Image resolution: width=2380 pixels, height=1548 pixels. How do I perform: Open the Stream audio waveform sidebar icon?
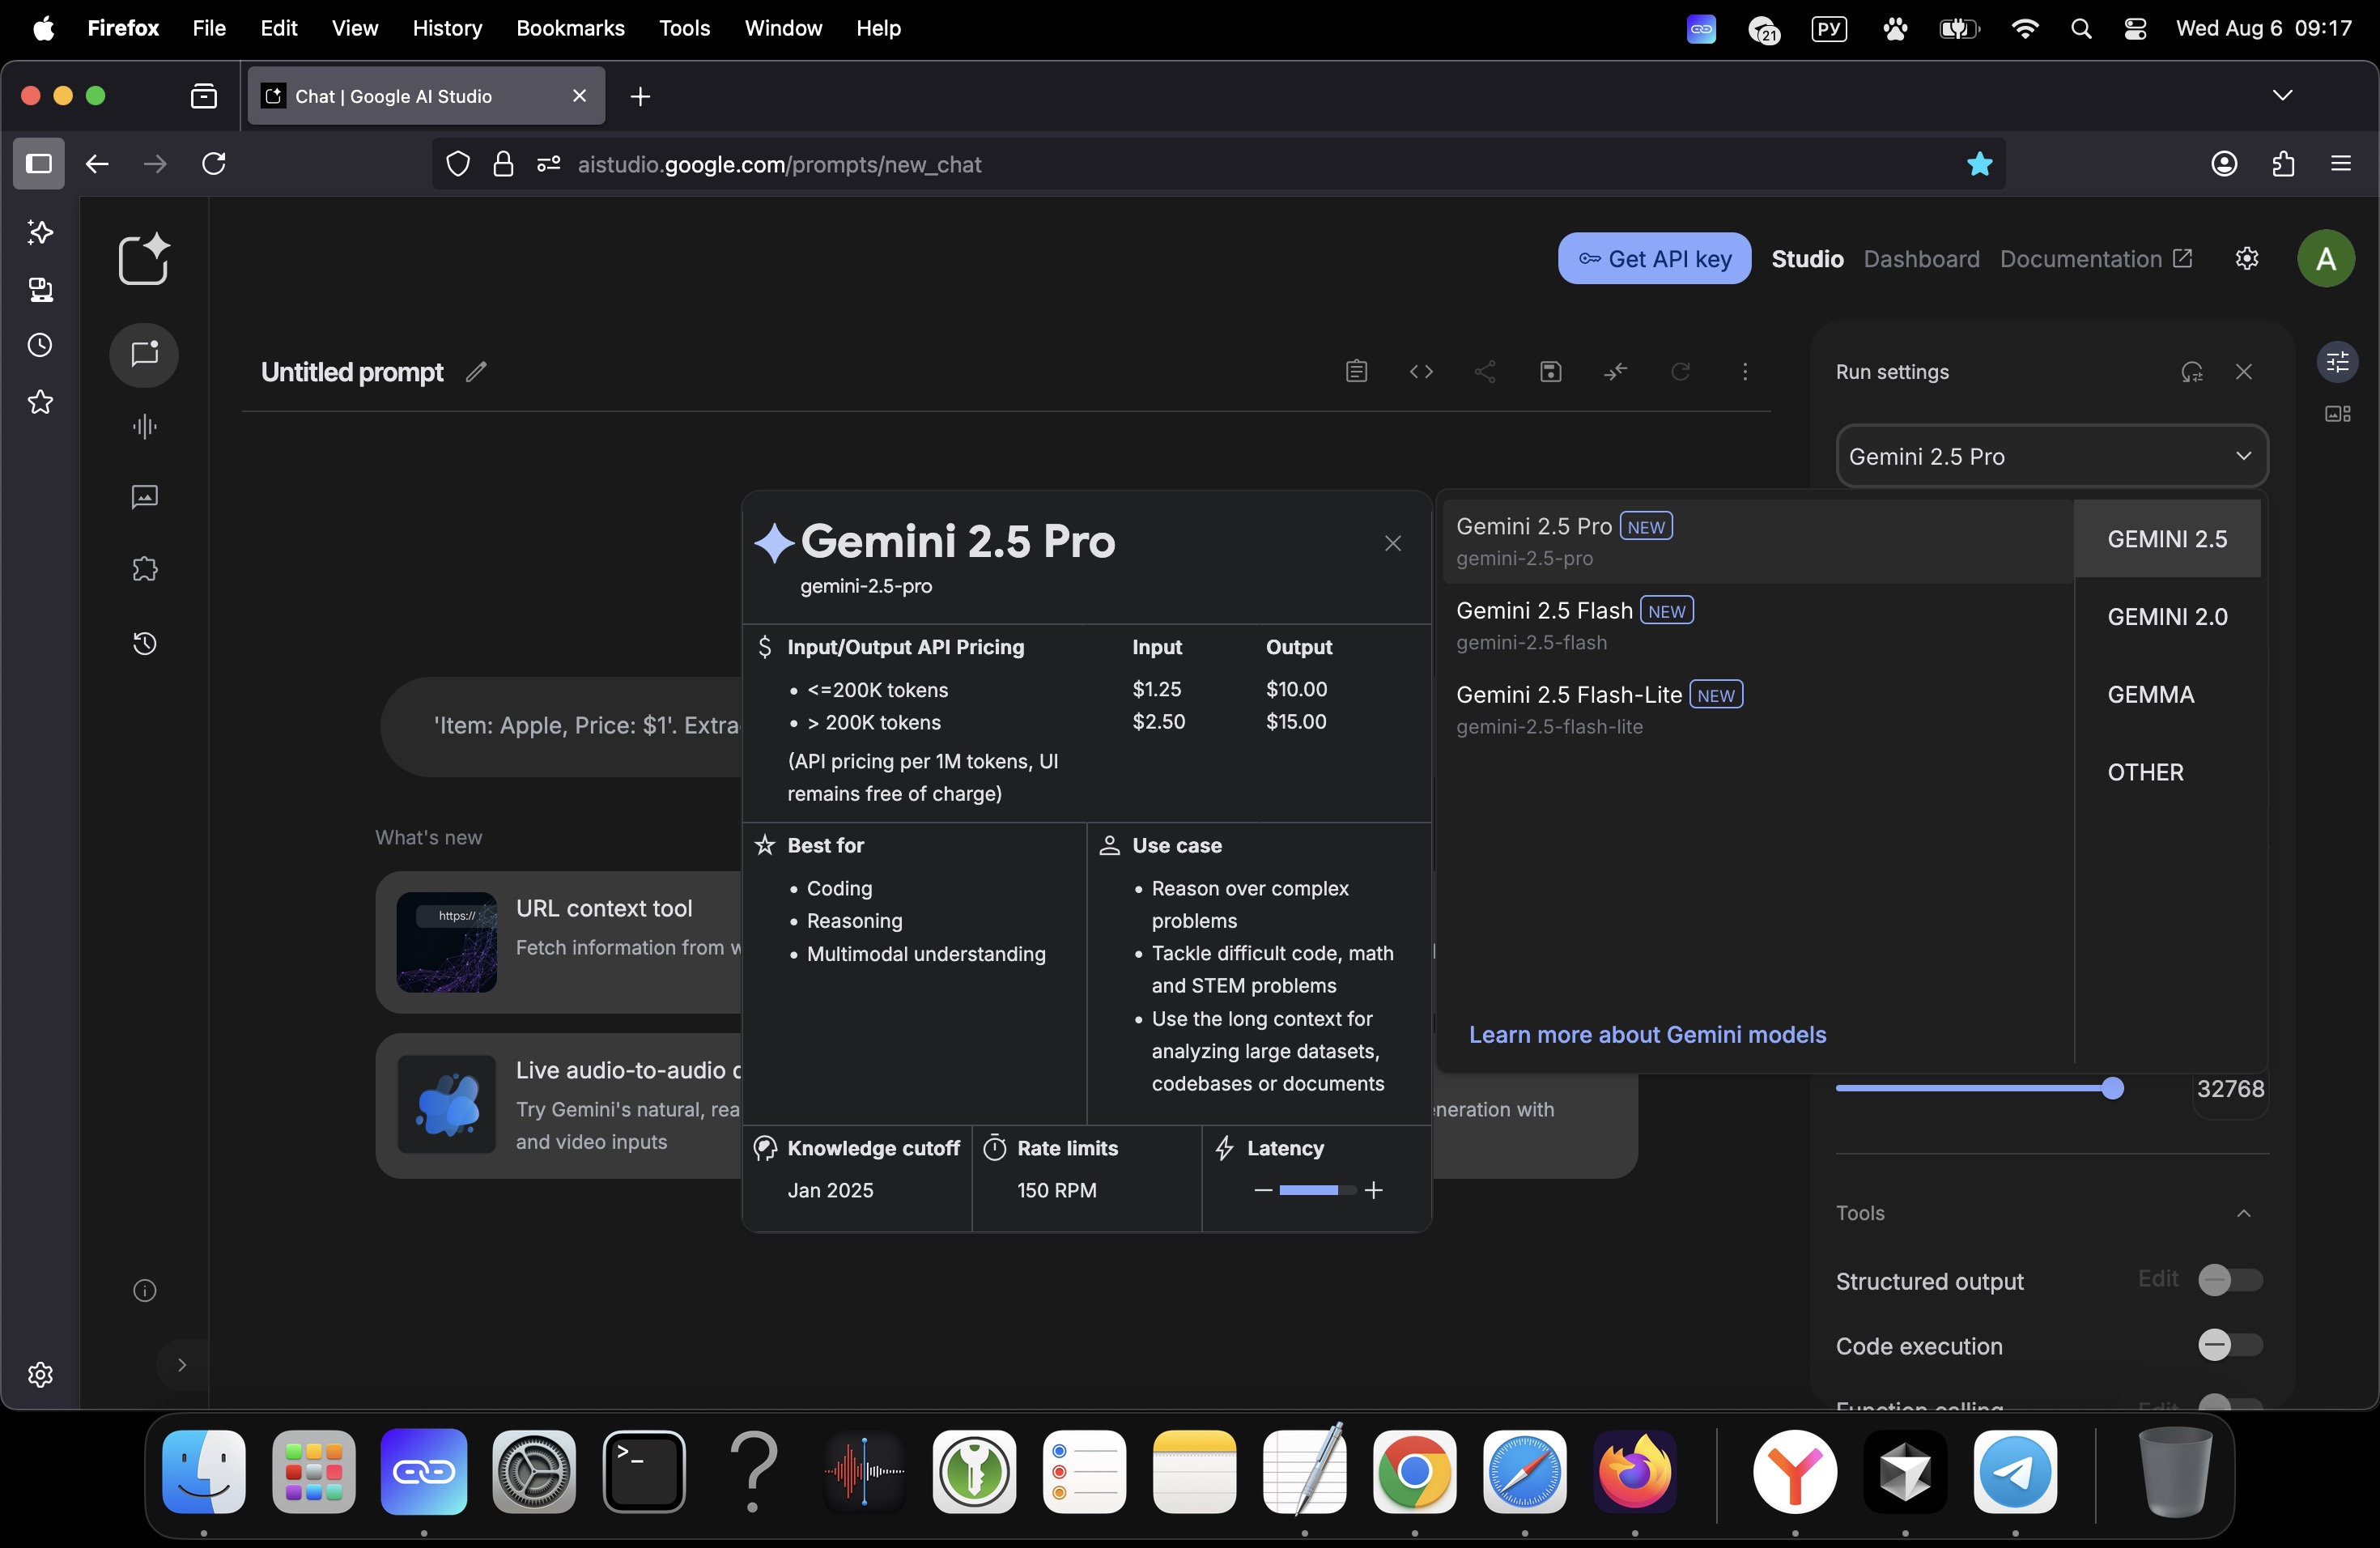[x=145, y=427]
